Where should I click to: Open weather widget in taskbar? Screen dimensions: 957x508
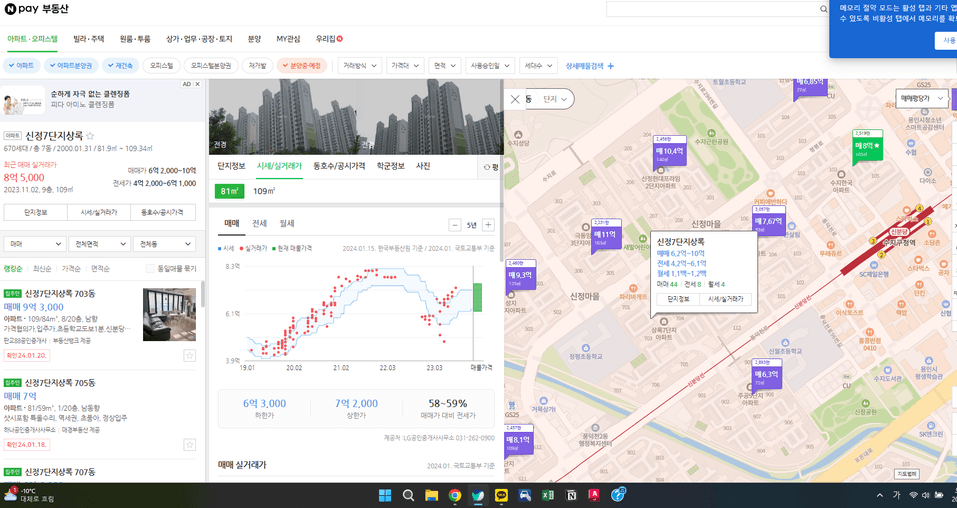click(x=29, y=495)
